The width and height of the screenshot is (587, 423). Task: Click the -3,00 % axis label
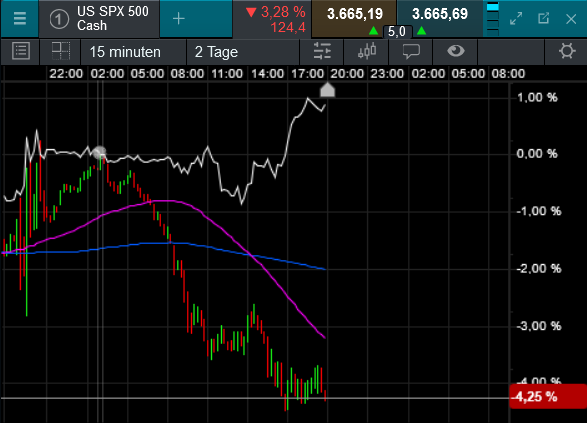(x=539, y=326)
